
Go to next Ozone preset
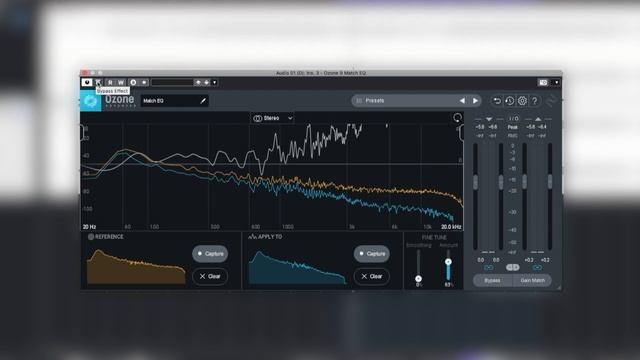(x=475, y=100)
